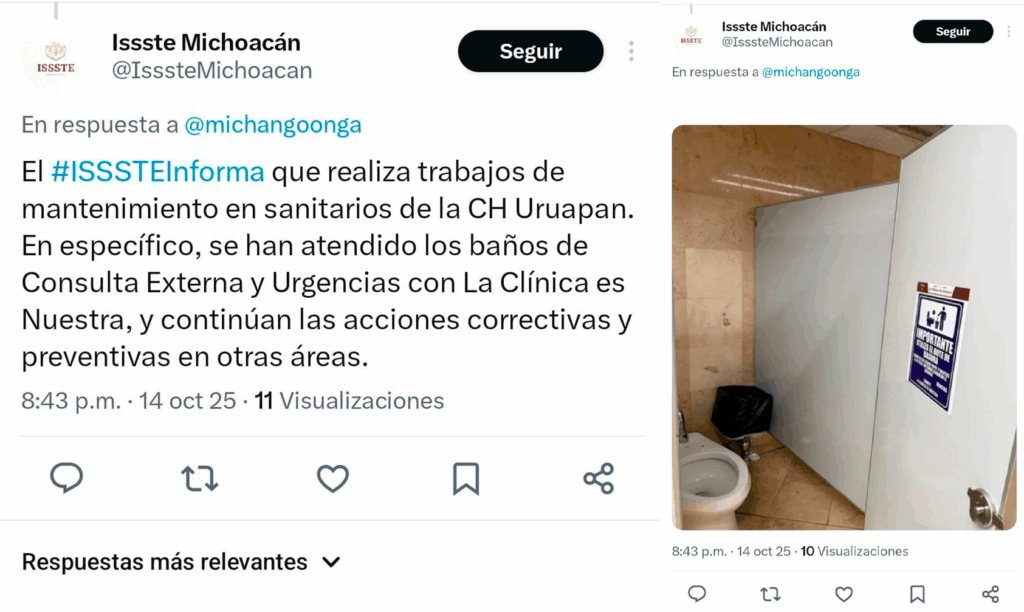The width and height of the screenshot is (1024, 612).
Task: Open the @michangoonga mention in left tweet
Action: click(x=273, y=124)
